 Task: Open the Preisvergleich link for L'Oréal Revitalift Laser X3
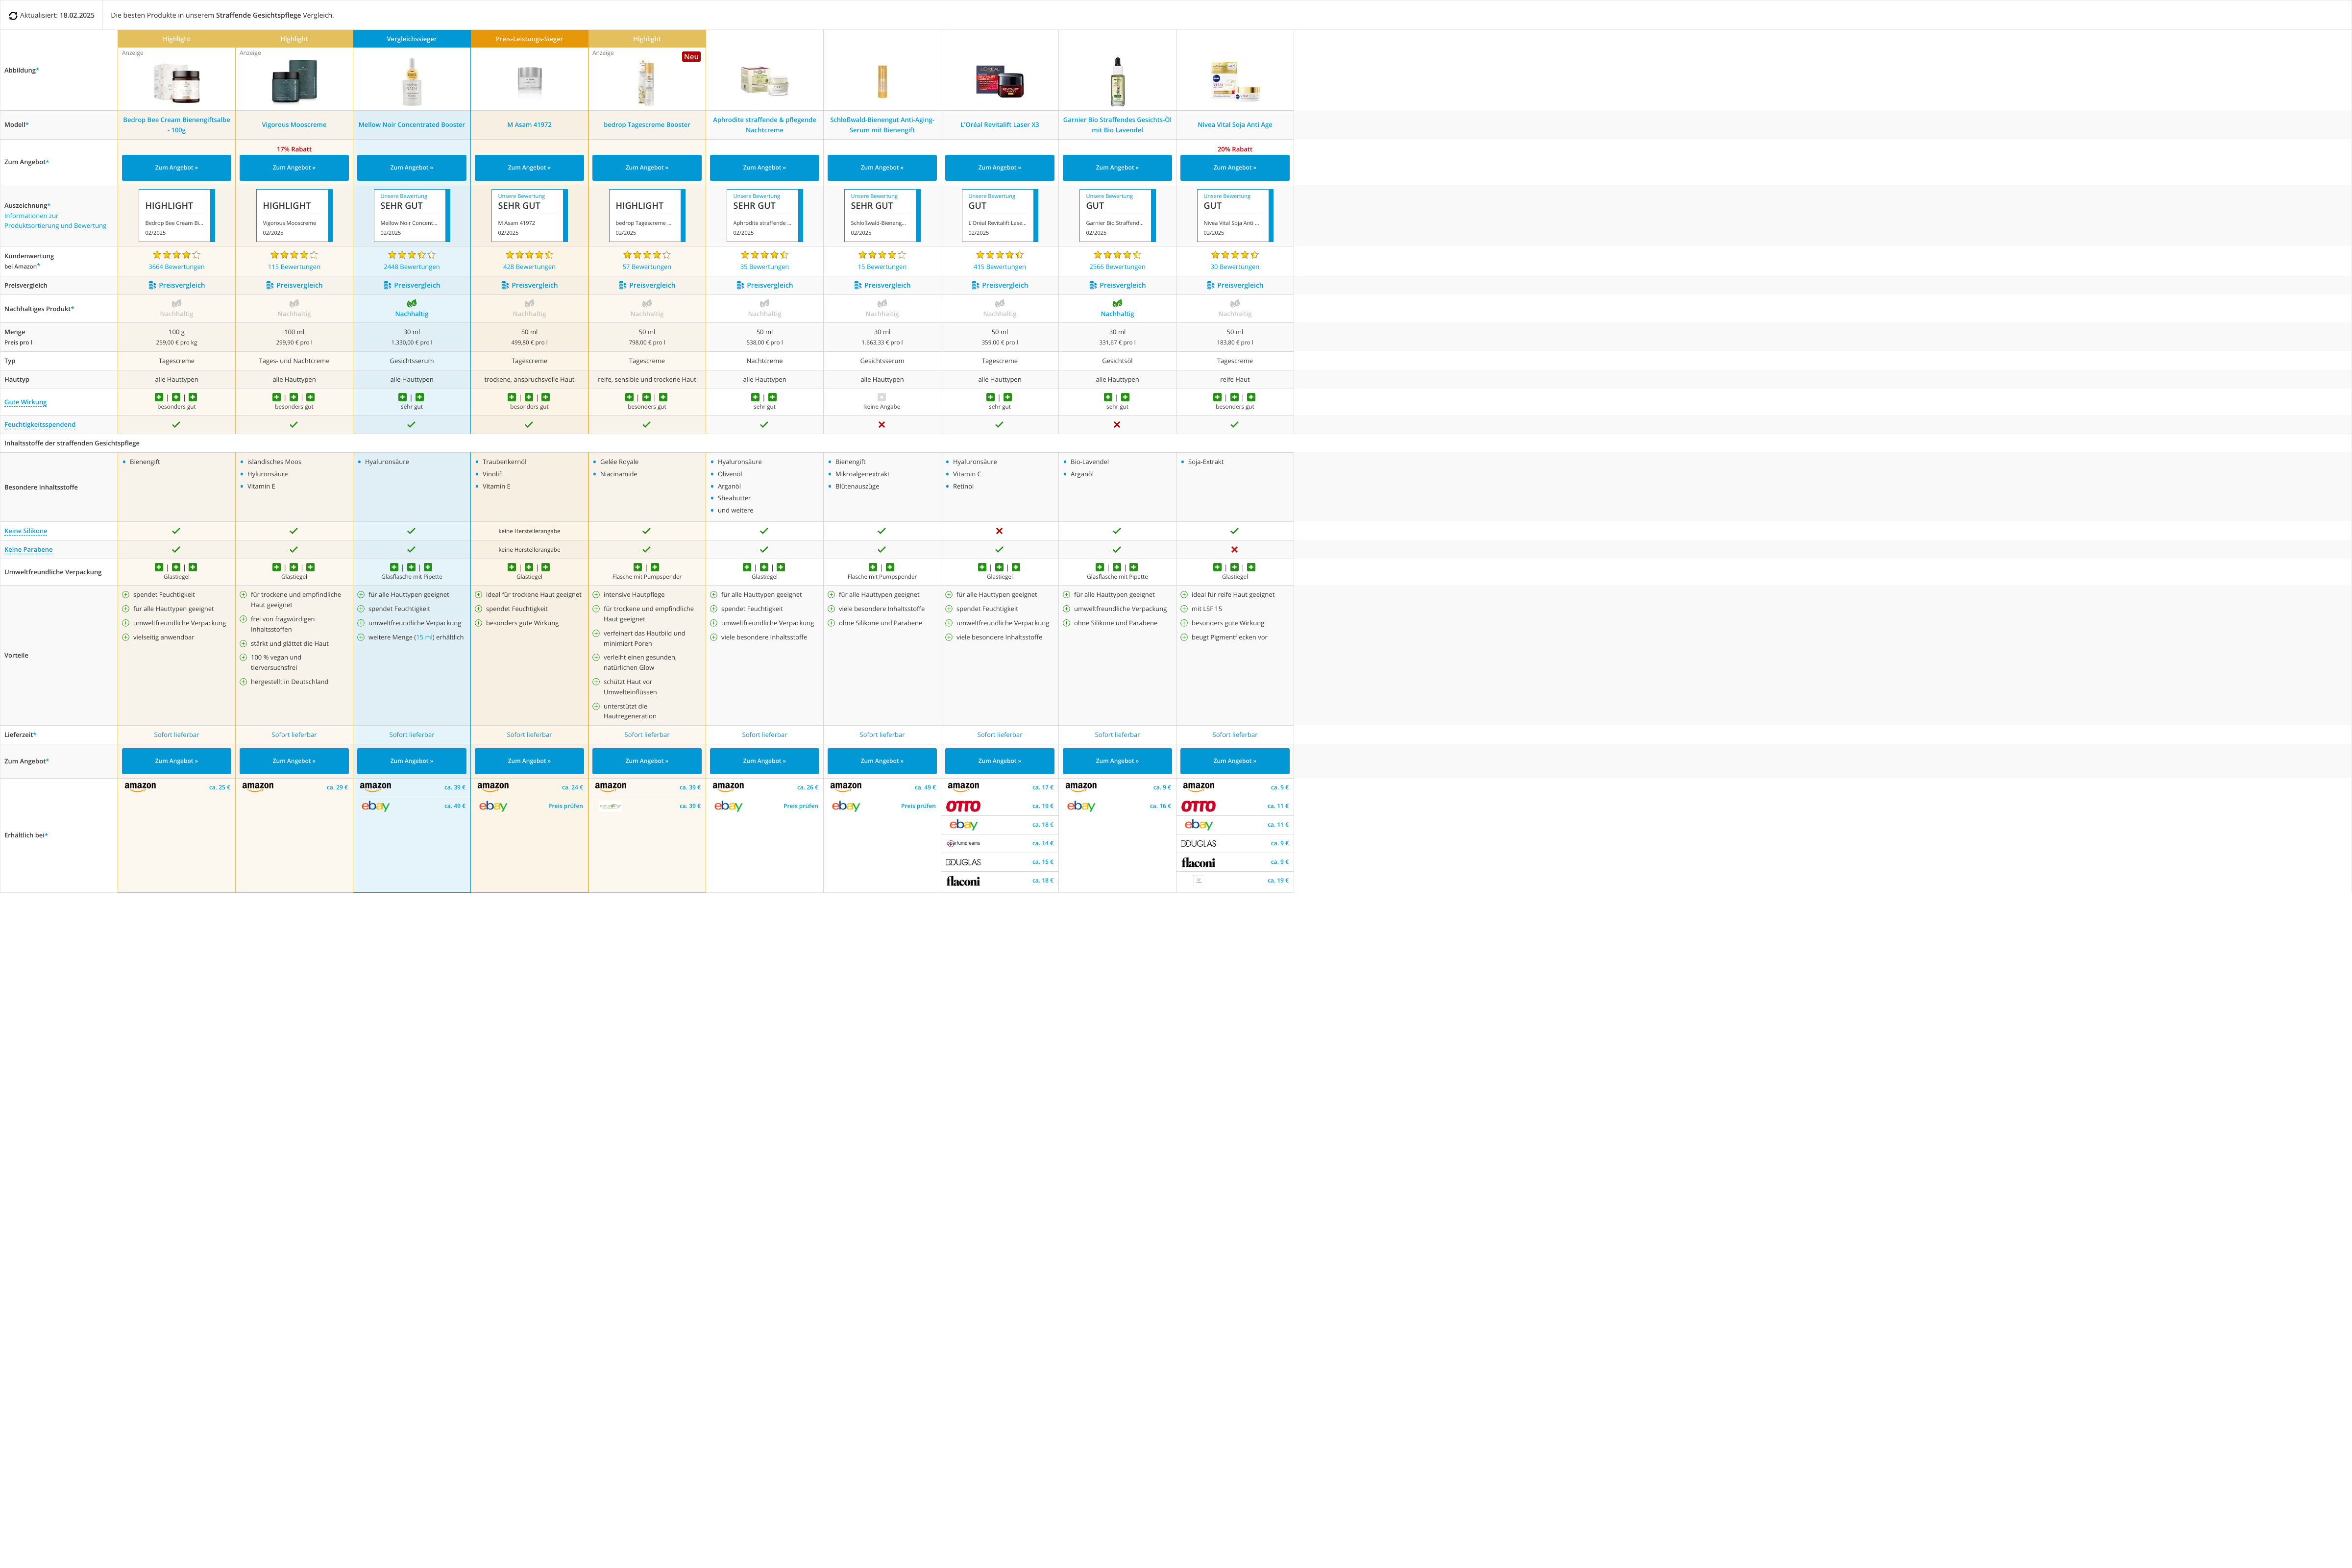coord(1000,285)
